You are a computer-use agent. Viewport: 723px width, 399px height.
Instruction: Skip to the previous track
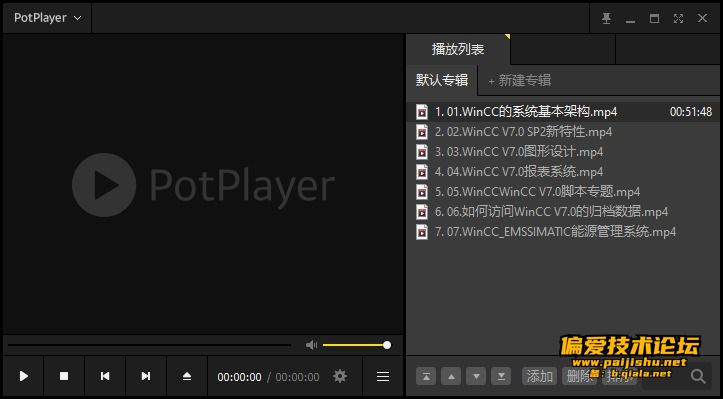[x=105, y=376]
